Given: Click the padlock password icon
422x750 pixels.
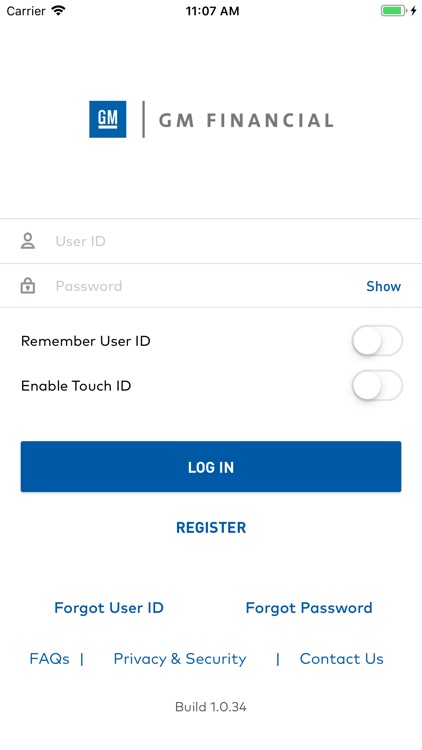Looking at the screenshot, I should pos(28,286).
